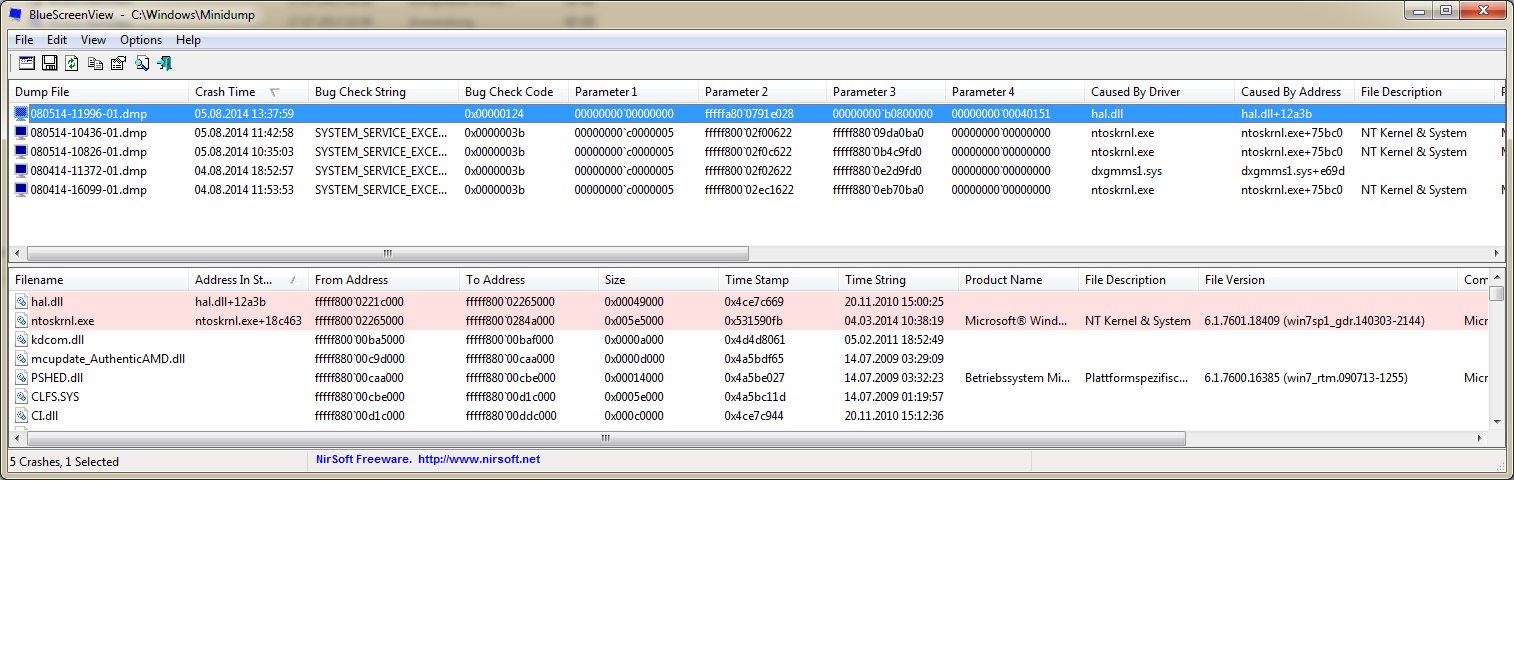Sort lower pane by From Address column
1514x648 pixels.
point(384,280)
